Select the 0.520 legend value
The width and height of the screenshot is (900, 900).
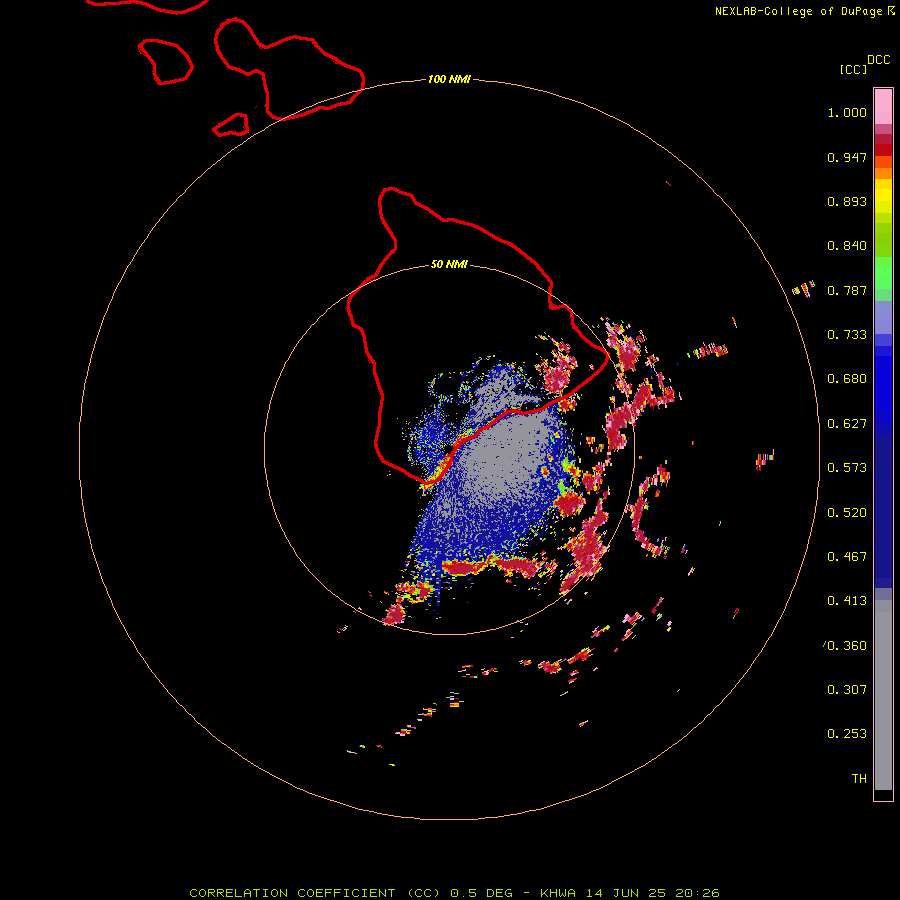[x=847, y=513]
